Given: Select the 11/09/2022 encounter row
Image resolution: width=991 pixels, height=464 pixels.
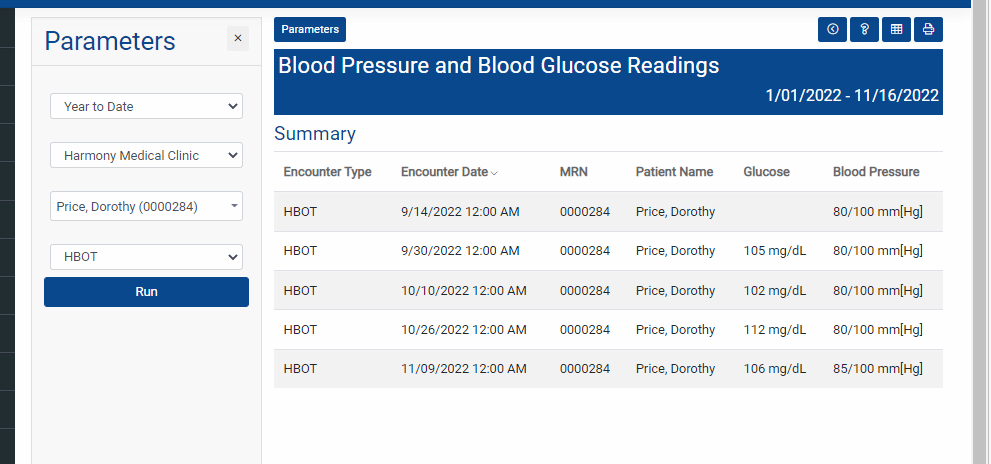Looking at the screenshot, I should pyautogui.click(x=608, y=369).
